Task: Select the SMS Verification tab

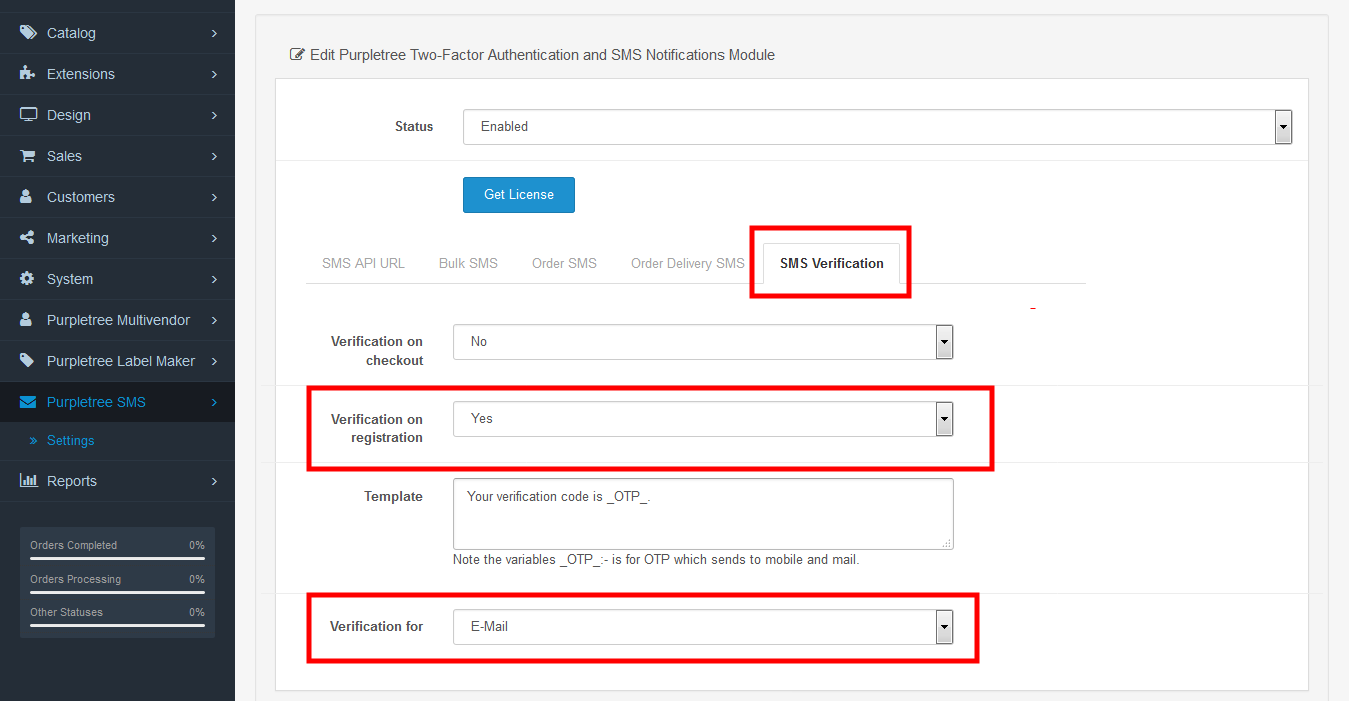Action: 832,263
